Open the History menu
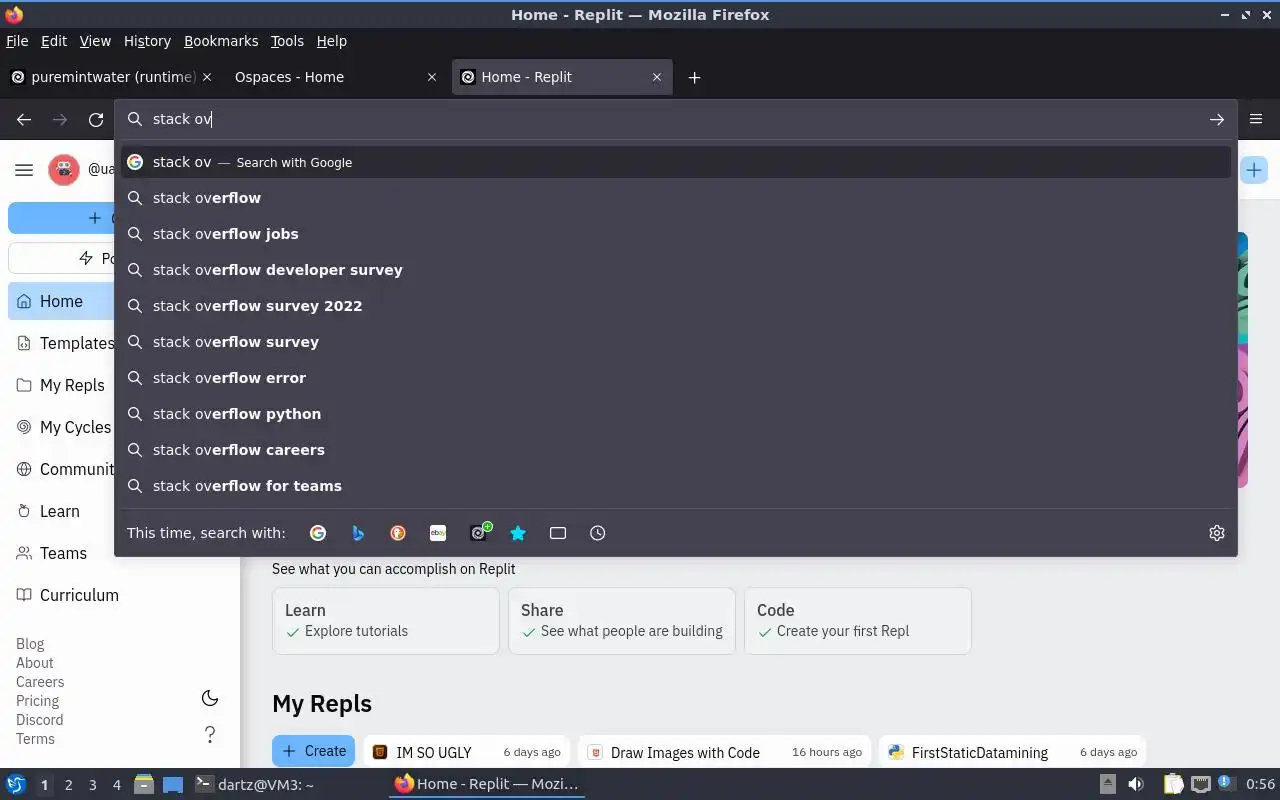Image resolution: width=1280 pixels, height=800 pixels. point(147,41)
